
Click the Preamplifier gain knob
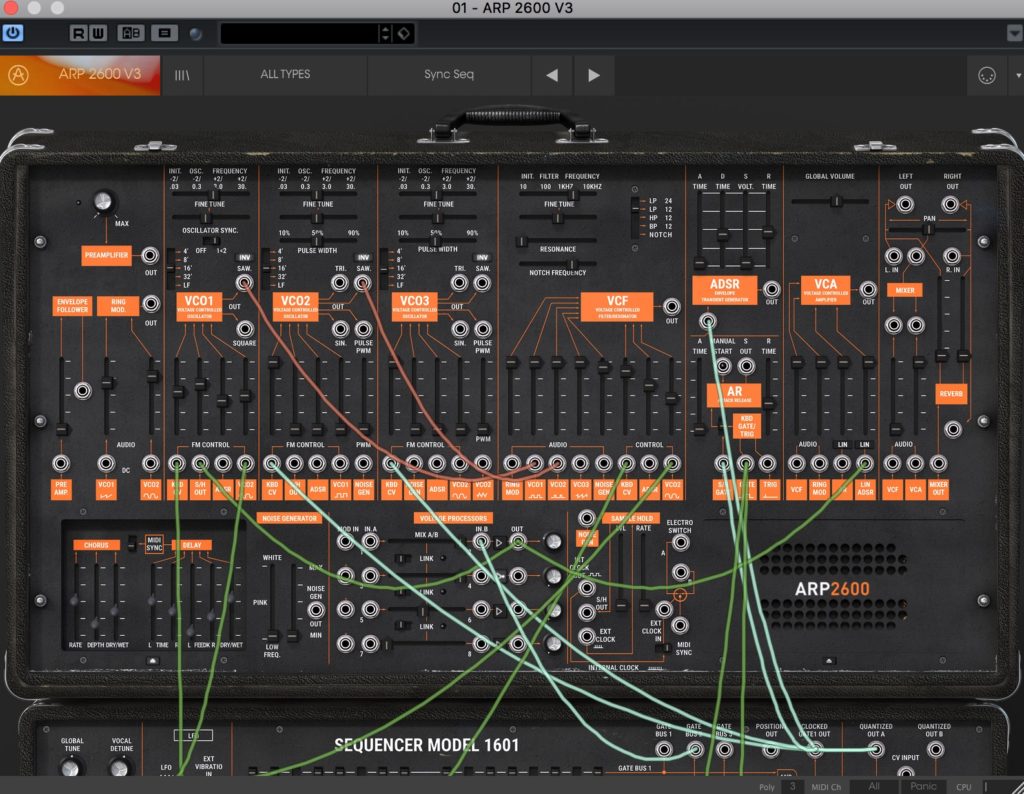[x=103, y=201]
